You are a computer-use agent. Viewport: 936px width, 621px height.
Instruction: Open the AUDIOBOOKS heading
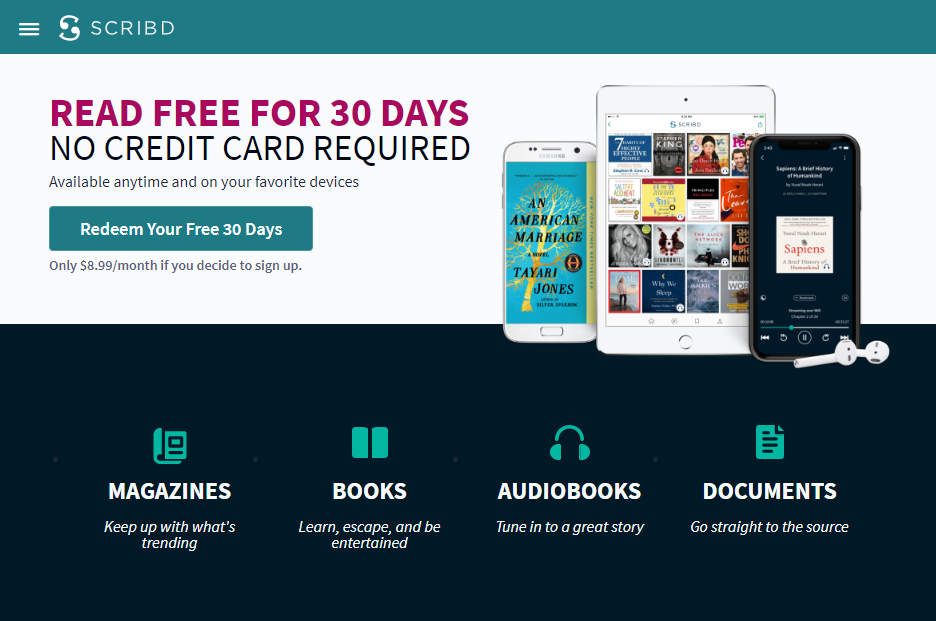tap(569, 491)
